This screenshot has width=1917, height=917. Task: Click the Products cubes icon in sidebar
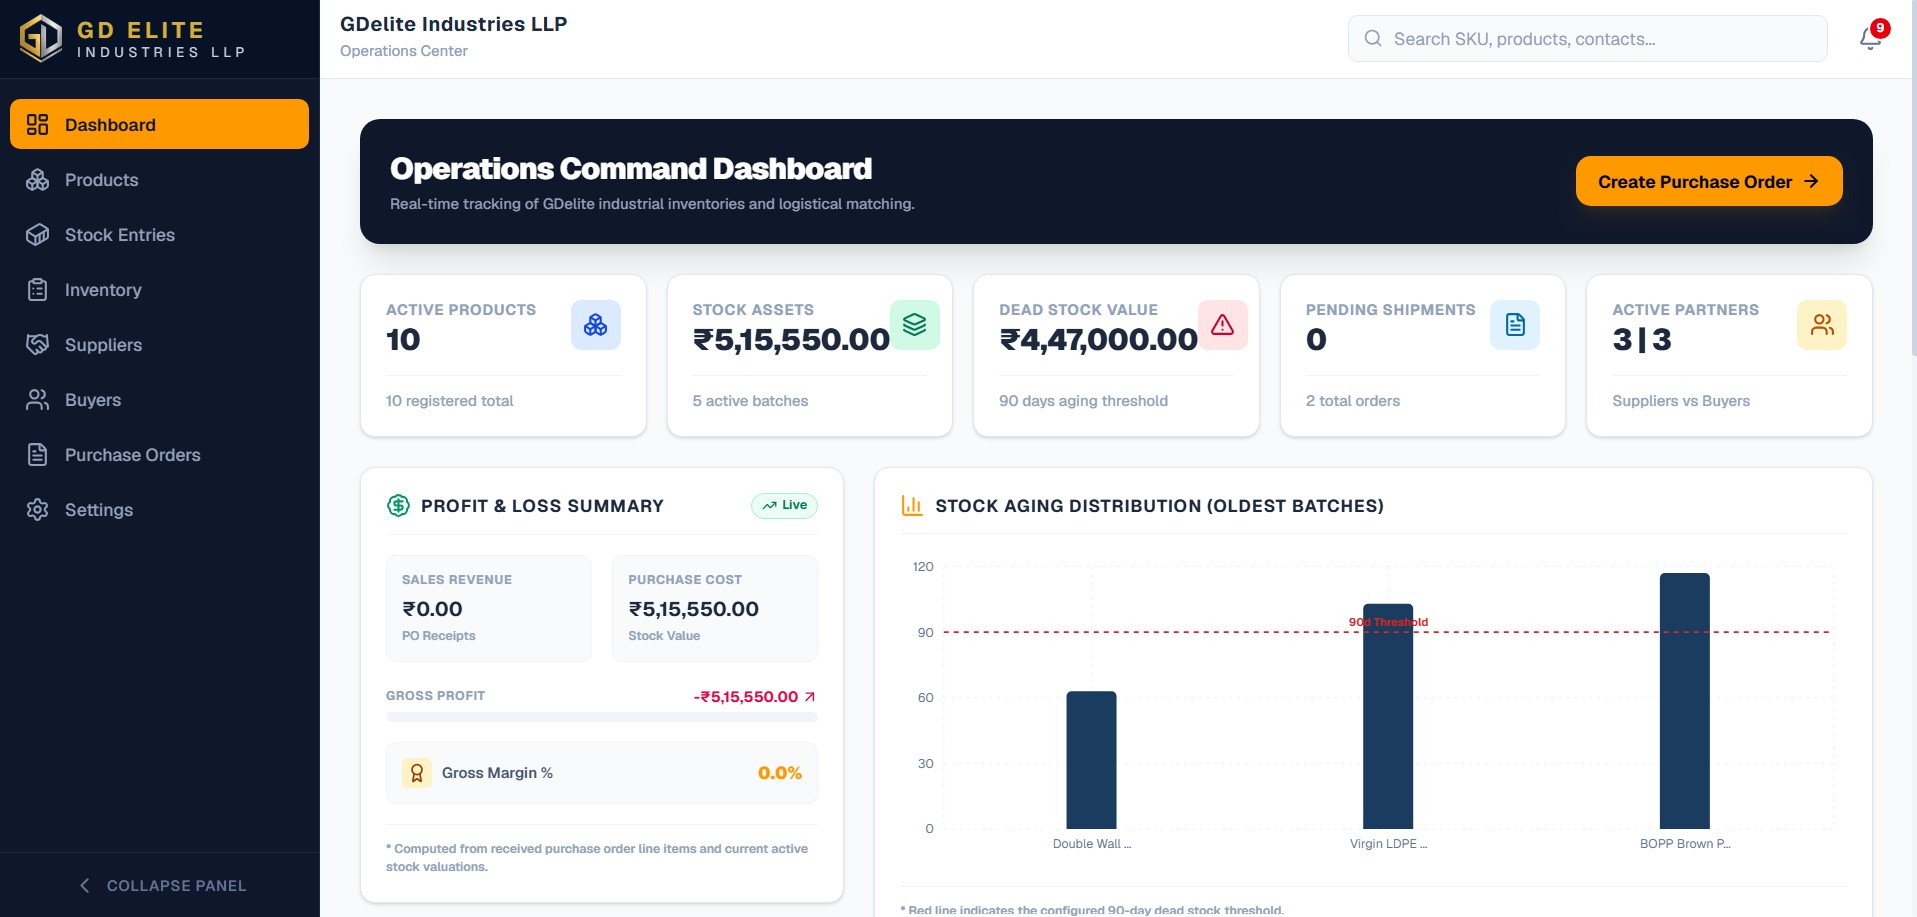point(37,179)
